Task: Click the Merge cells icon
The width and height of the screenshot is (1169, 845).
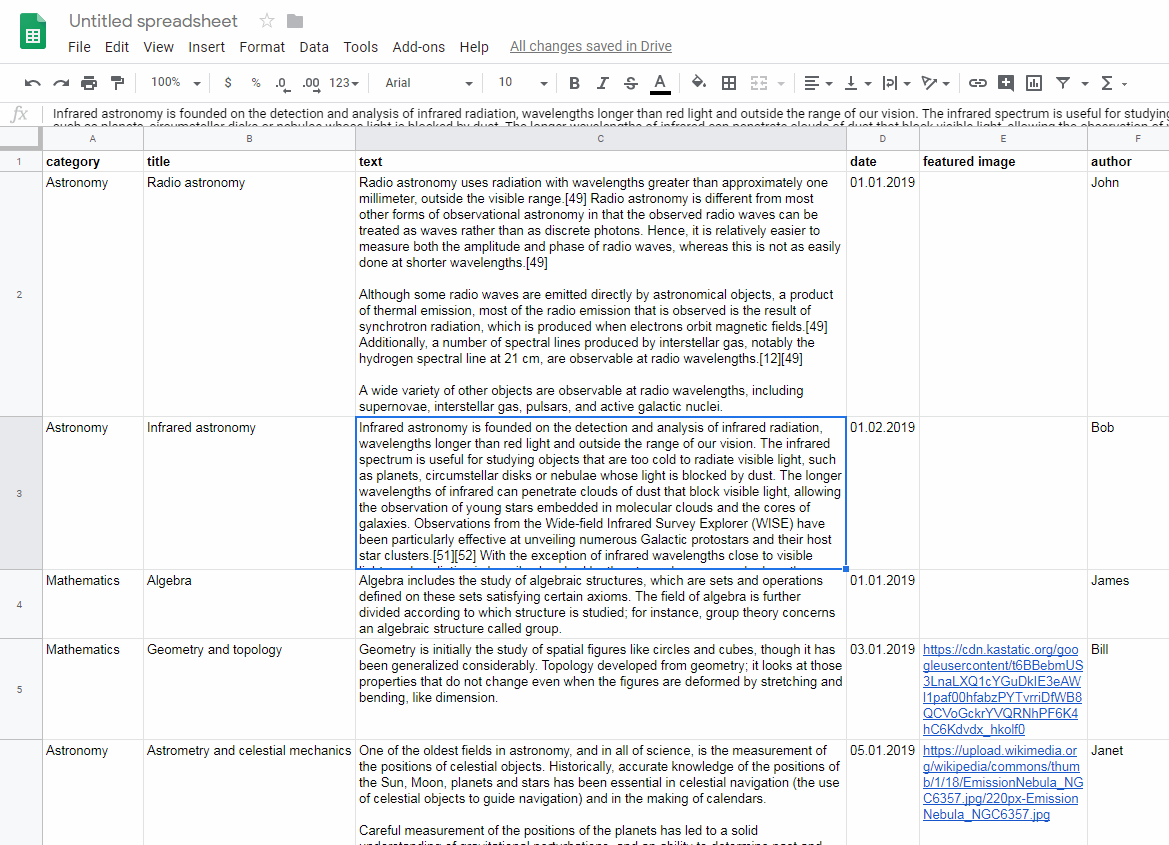Action: pos(759,83)
